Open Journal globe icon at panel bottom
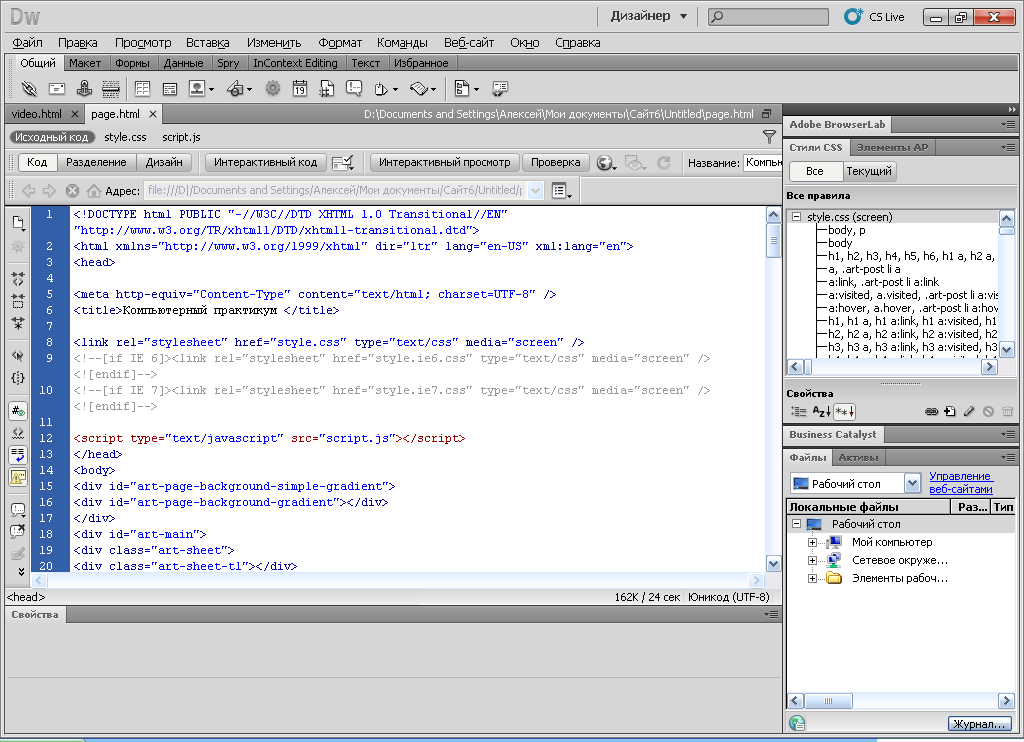This screenshot has height=742, width=1024. tap(797, 723)
